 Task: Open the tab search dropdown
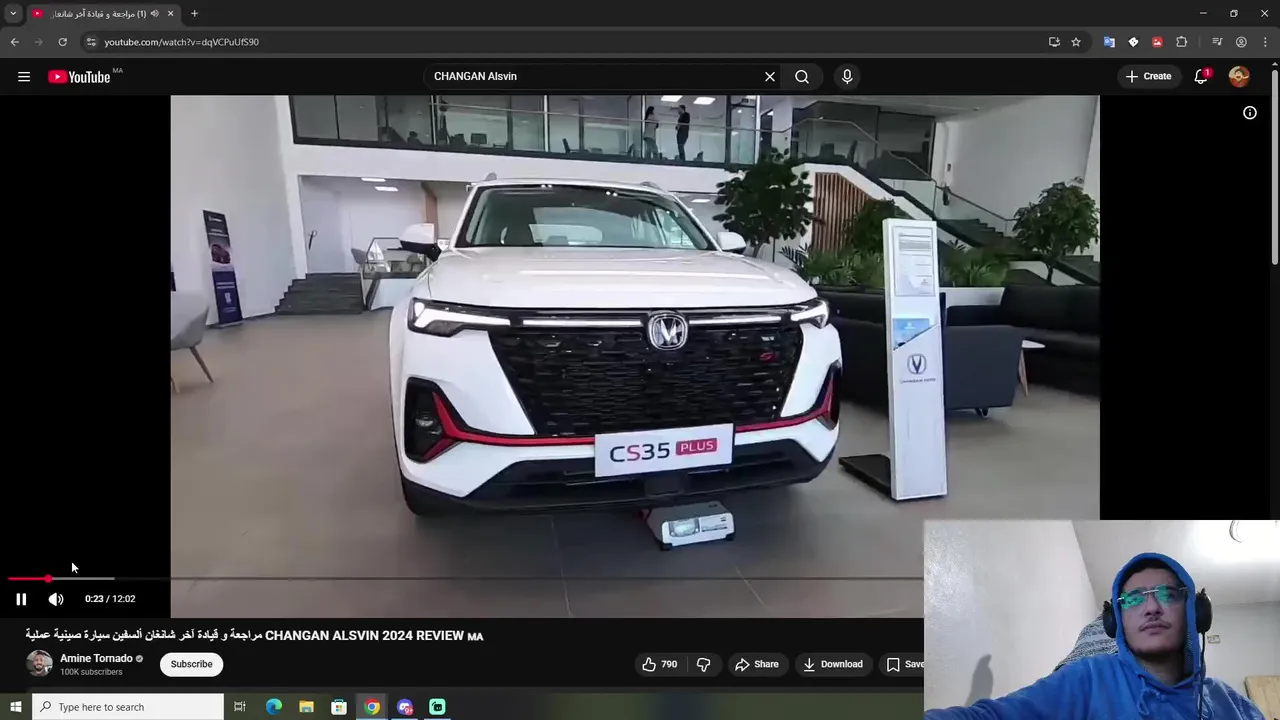click(x=13, y=14)
